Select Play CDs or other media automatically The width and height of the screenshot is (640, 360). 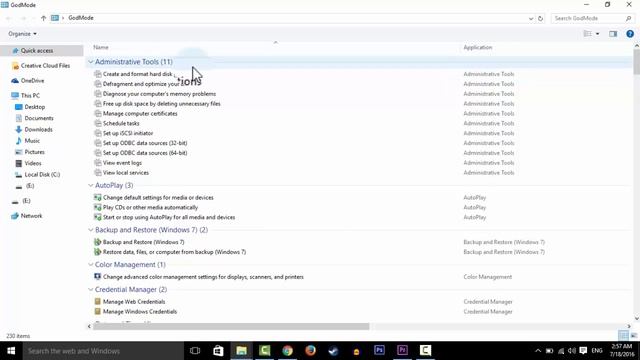coord(150,207)
